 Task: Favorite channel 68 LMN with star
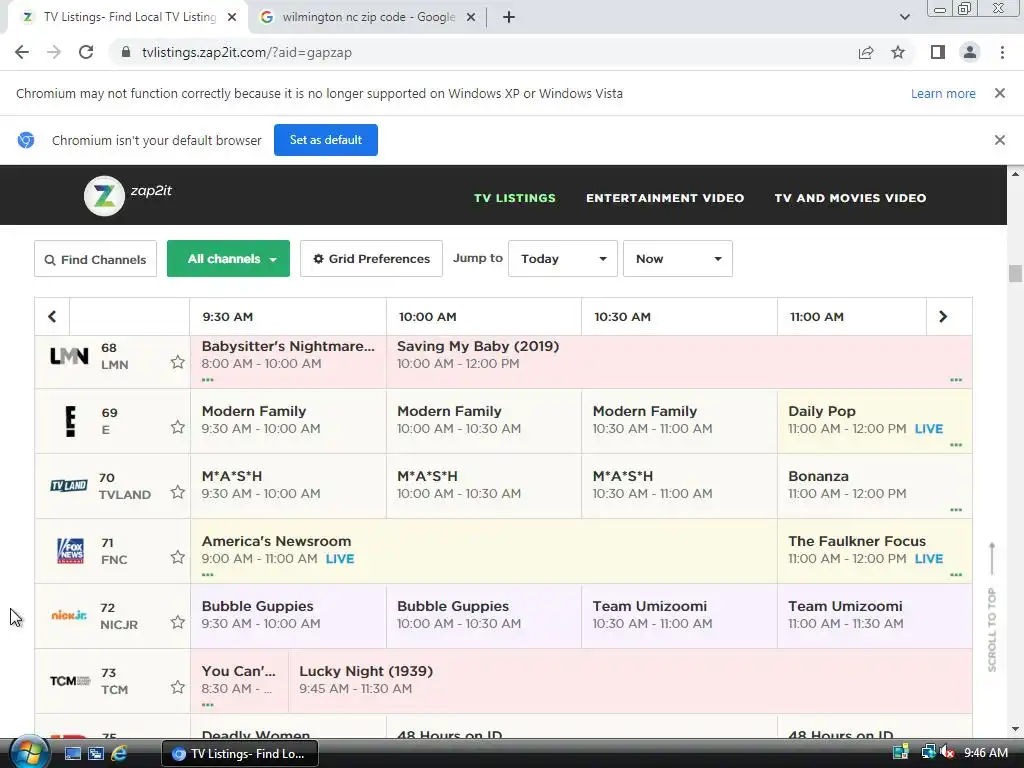pos(178,362)
